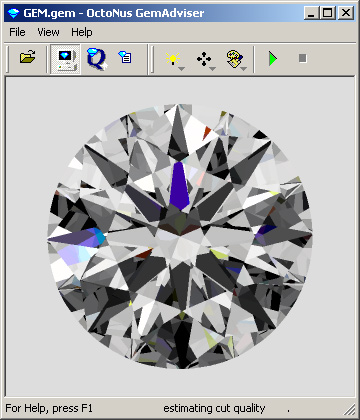Expand the palette dropdown arrow

coord(244,69)
